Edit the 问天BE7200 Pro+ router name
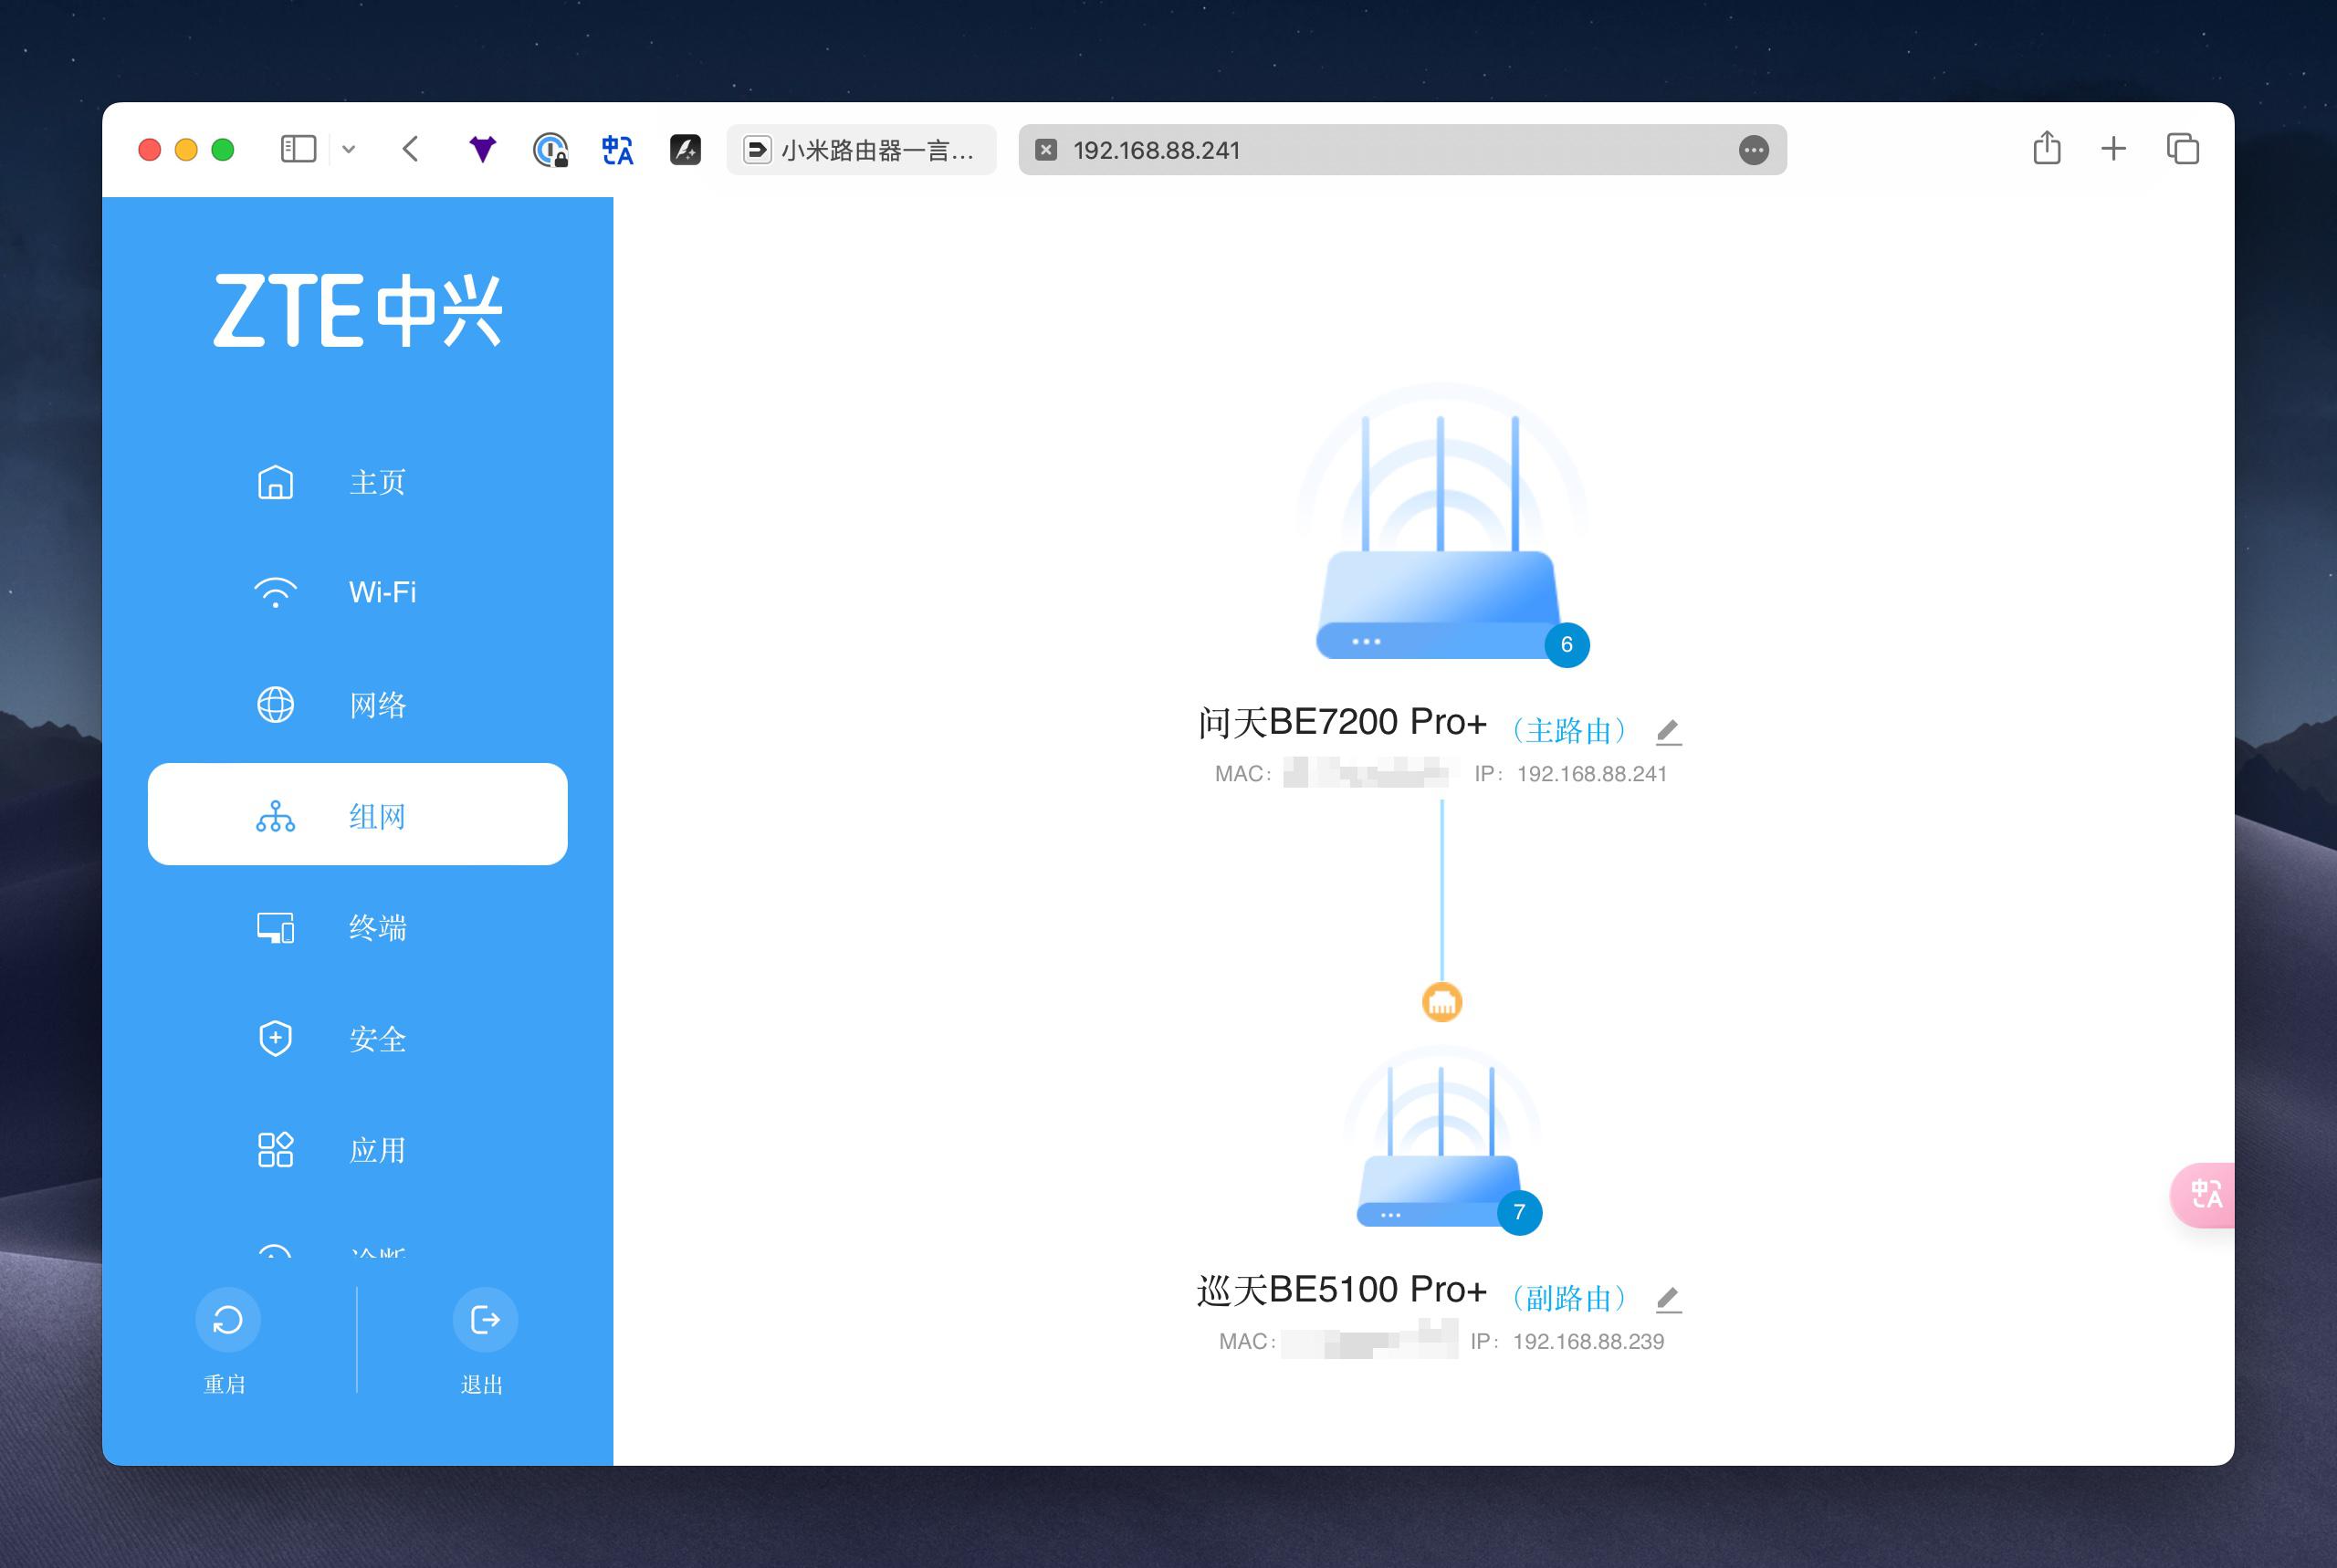2337x1568 pixels. coord(1668,732)
